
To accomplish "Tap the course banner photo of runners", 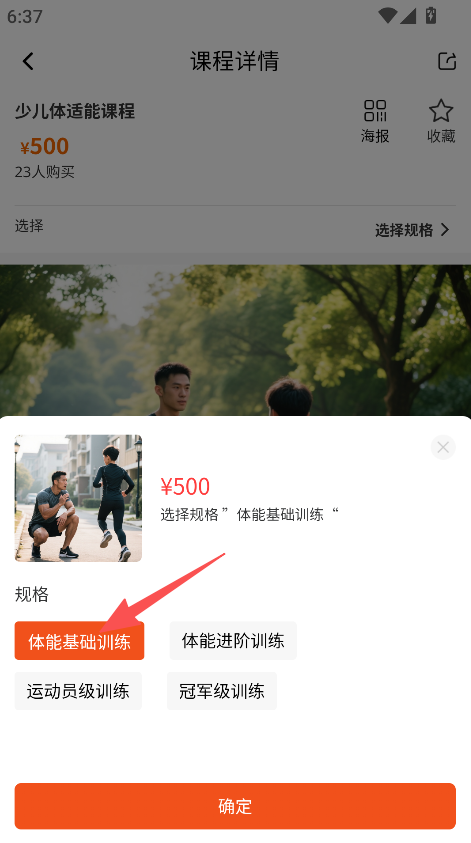I will pos(236,340).
